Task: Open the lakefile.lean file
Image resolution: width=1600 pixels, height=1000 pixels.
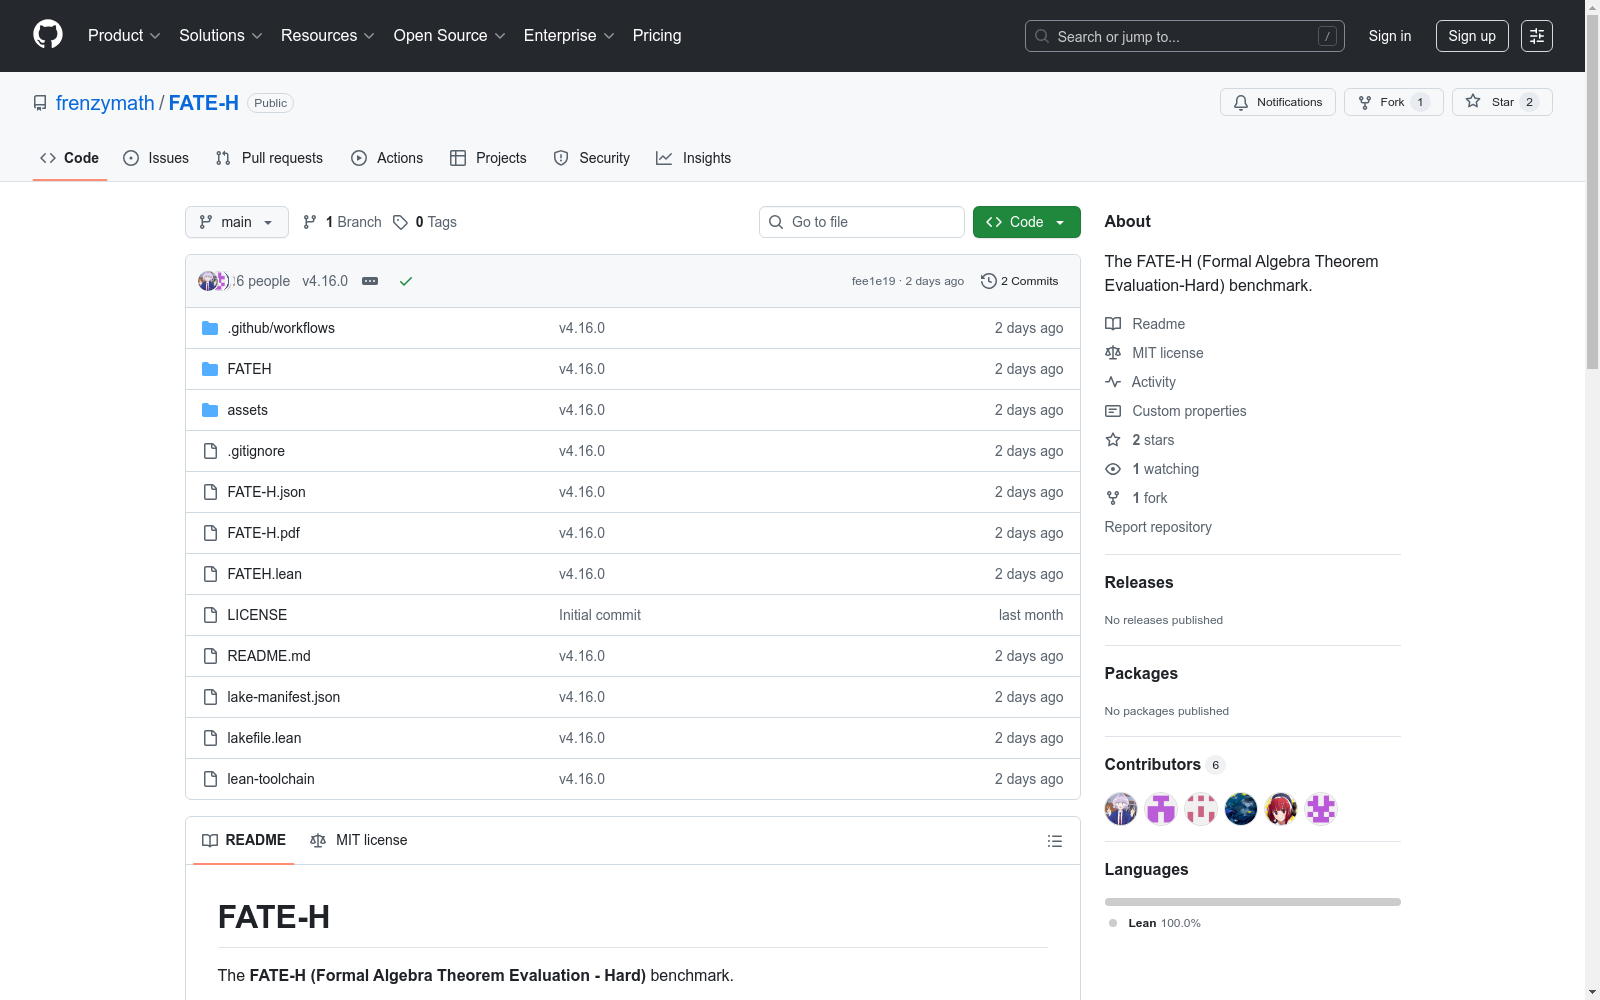Action: [x=264, y=738]
